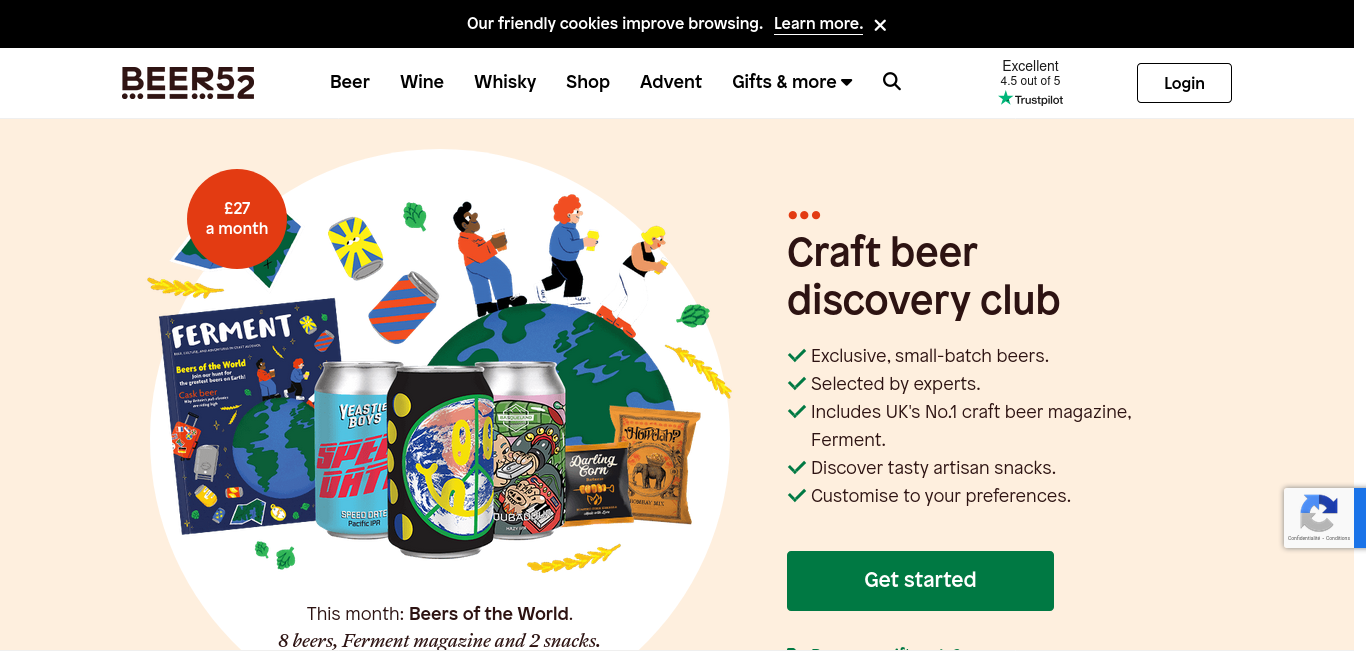This screenshot has width=1366, height=651.
Task: Click the Login button
Action: click(1184, 83)
